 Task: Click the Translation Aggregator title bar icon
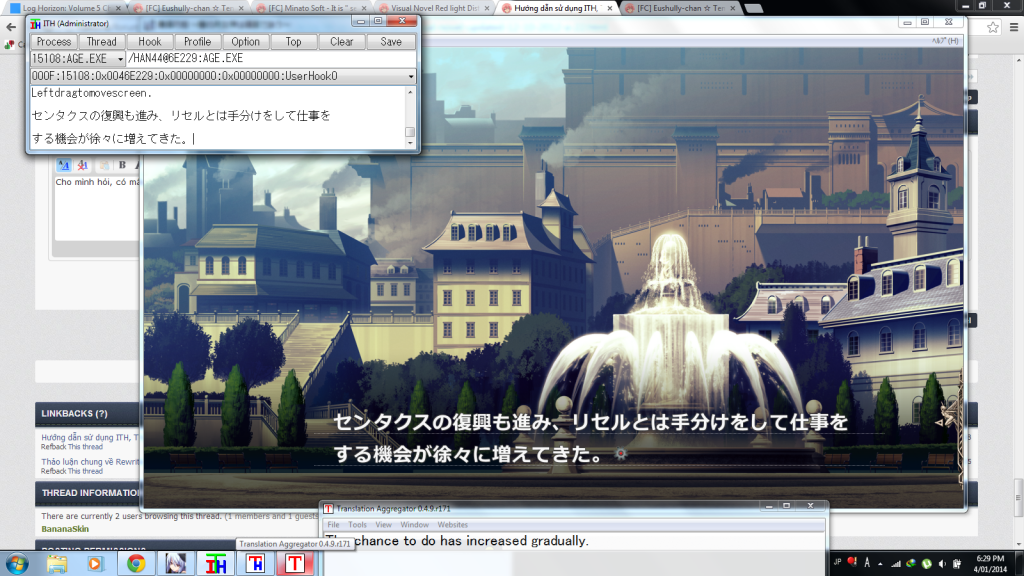pyautogui.click(x=328, y=509)
